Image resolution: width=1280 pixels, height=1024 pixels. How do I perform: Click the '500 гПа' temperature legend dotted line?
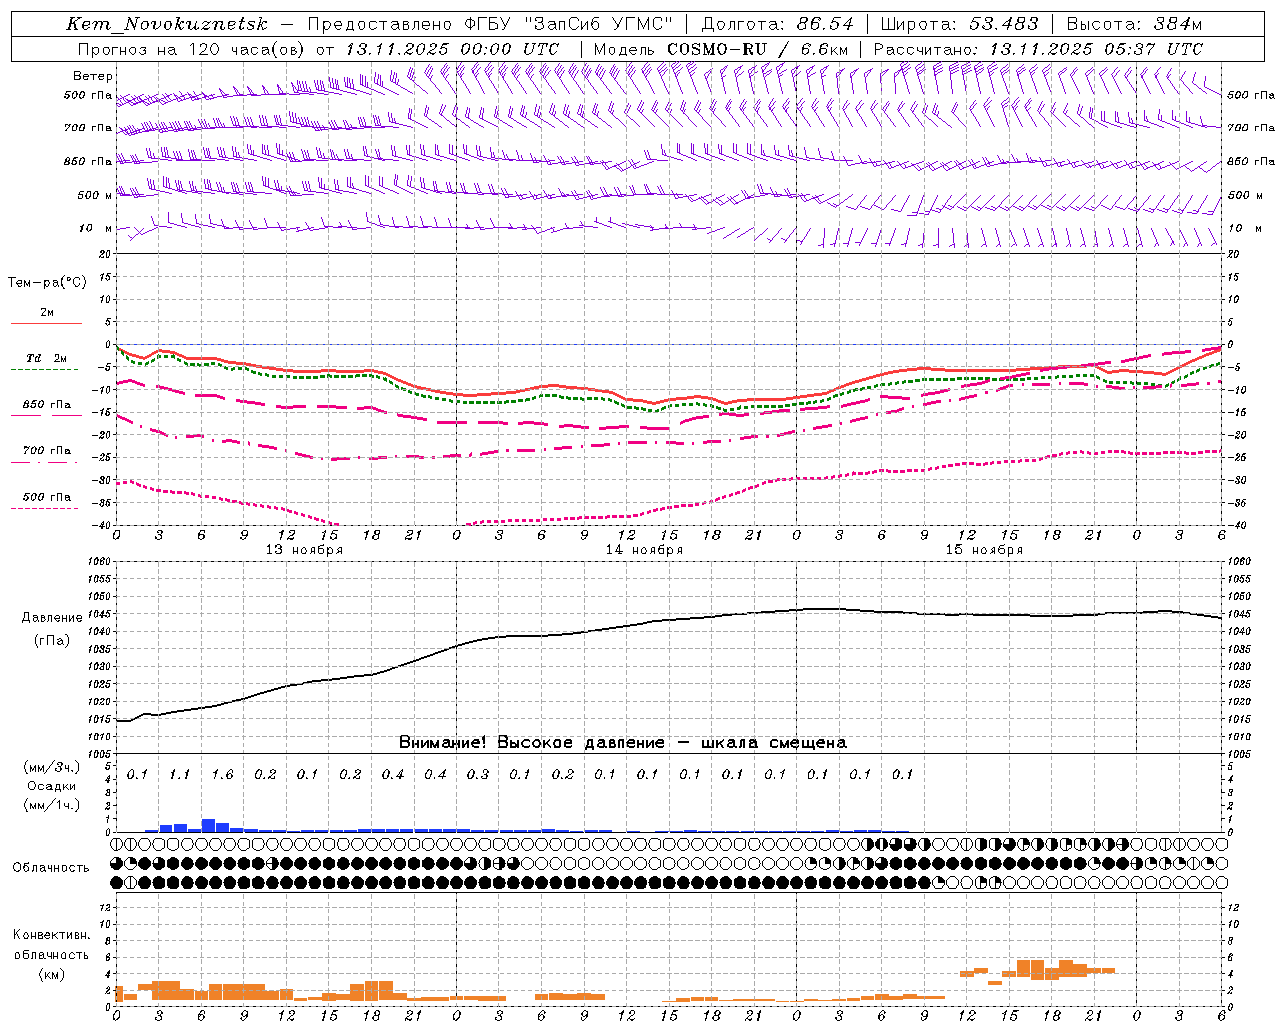pyautogui.click(x=44, y=508)
